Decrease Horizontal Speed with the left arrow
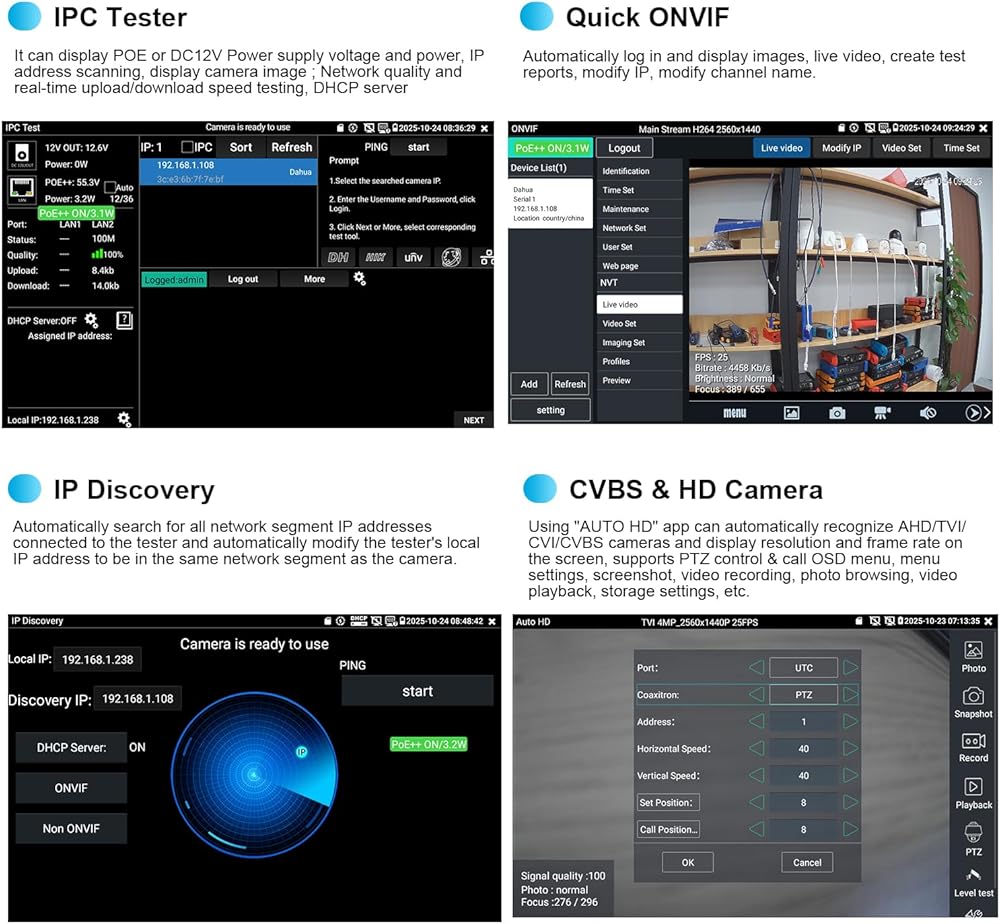 (x=757, y=748)
